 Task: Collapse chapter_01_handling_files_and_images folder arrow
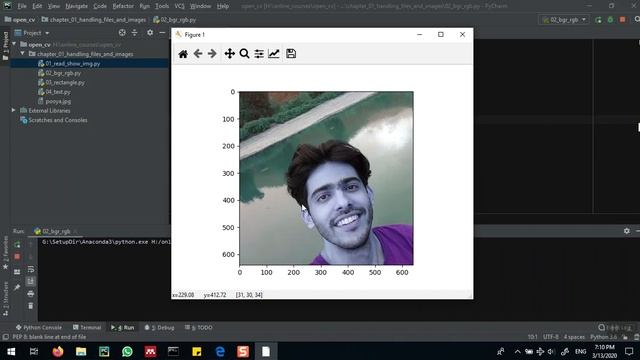(x=22, y=54)
